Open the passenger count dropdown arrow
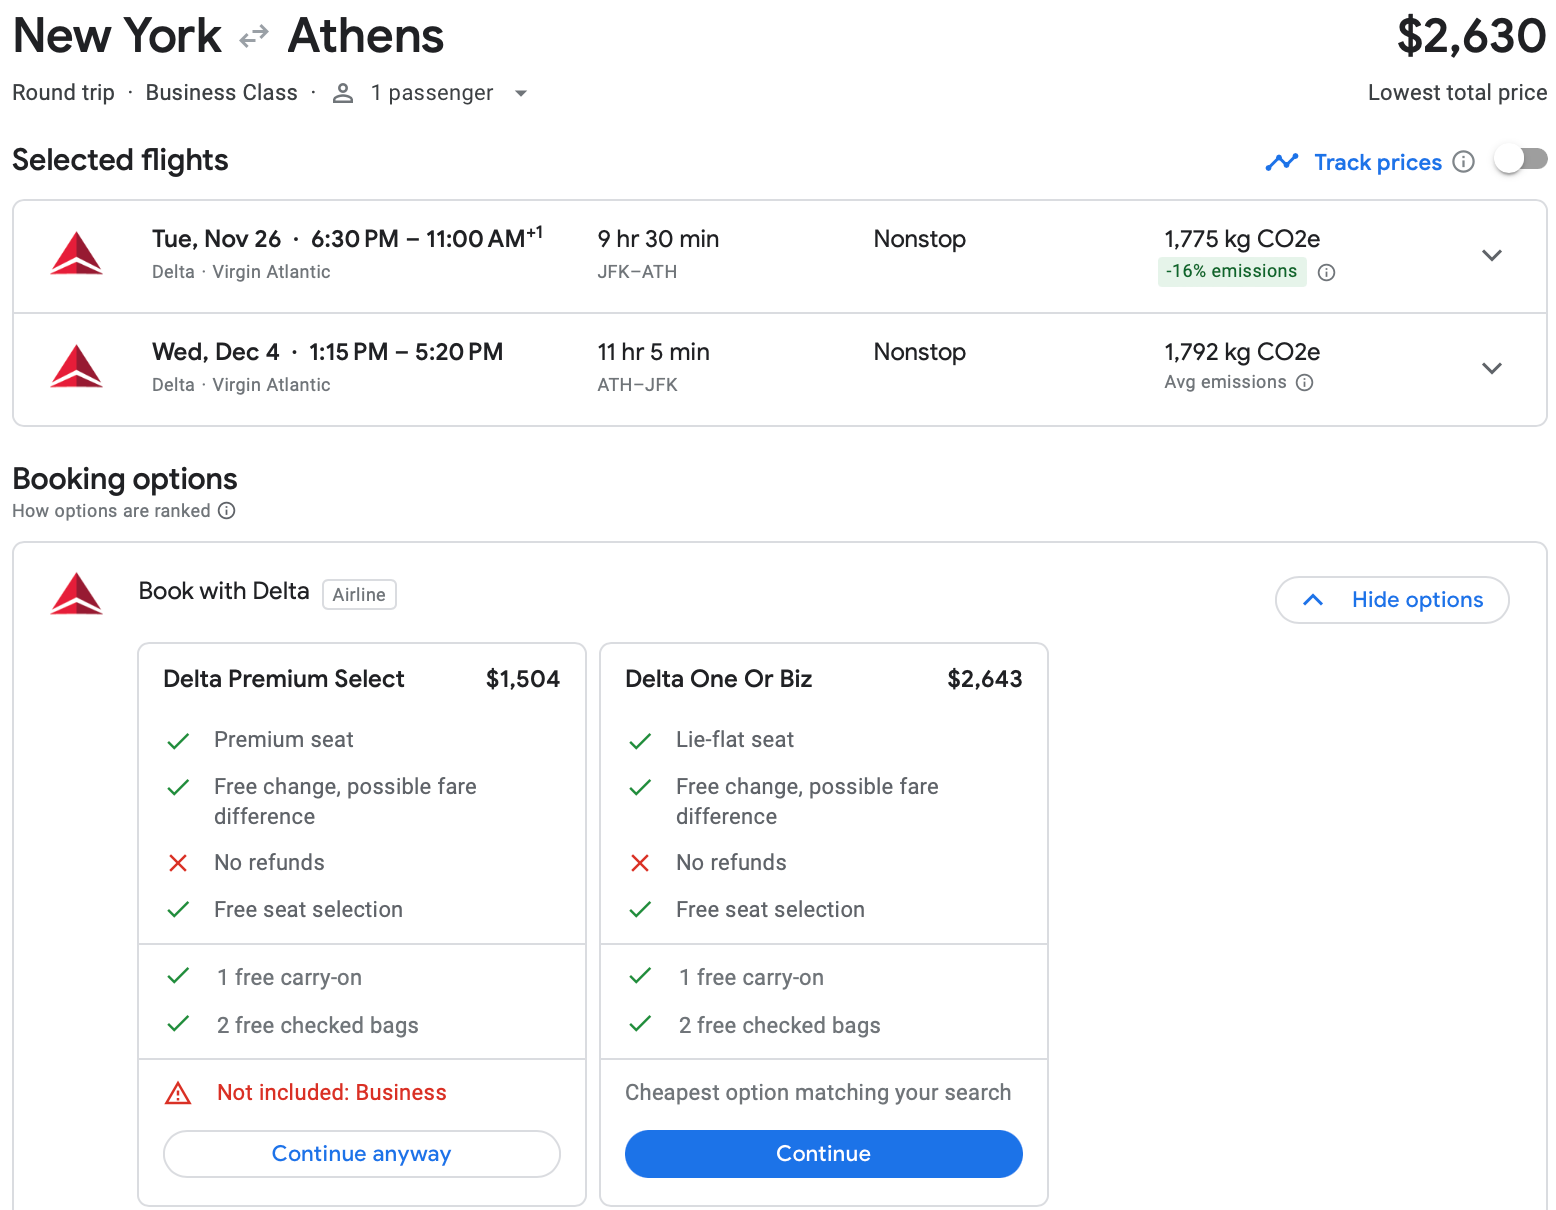The width and height of the screenshot is (1556, 1210). (x=520, y=93)
